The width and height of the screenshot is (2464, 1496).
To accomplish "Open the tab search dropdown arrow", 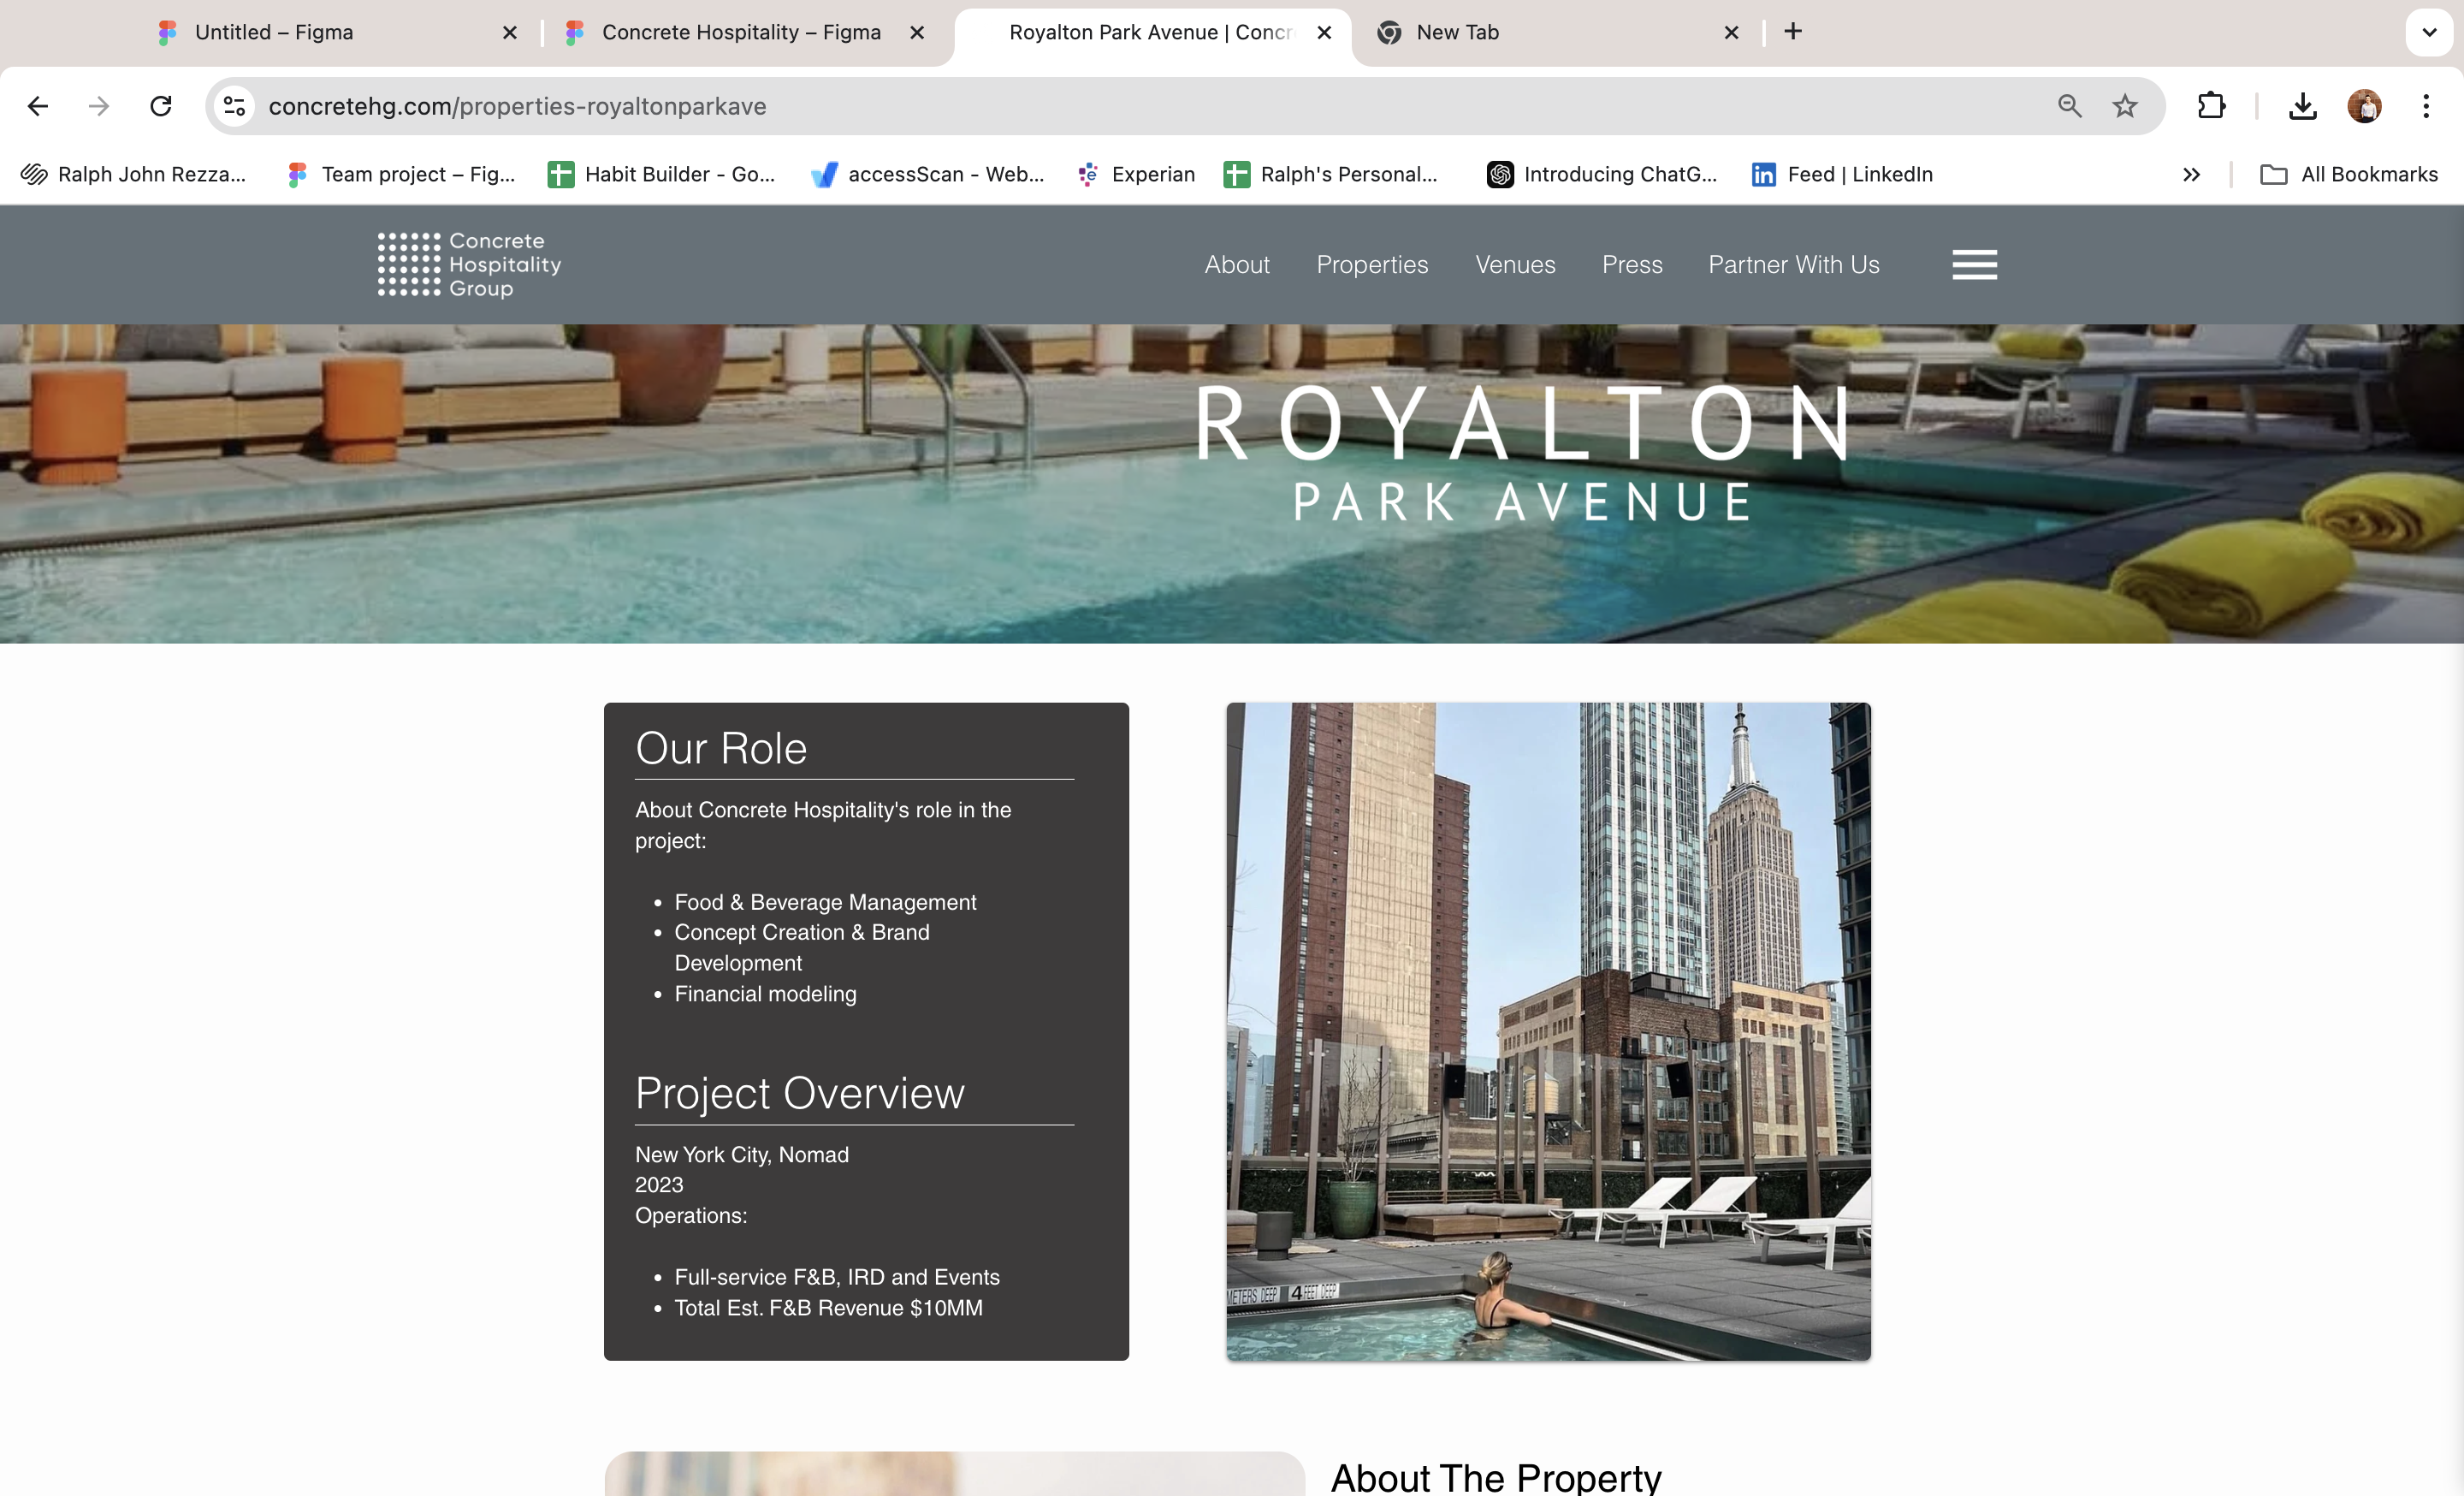I will [2428, 32].
